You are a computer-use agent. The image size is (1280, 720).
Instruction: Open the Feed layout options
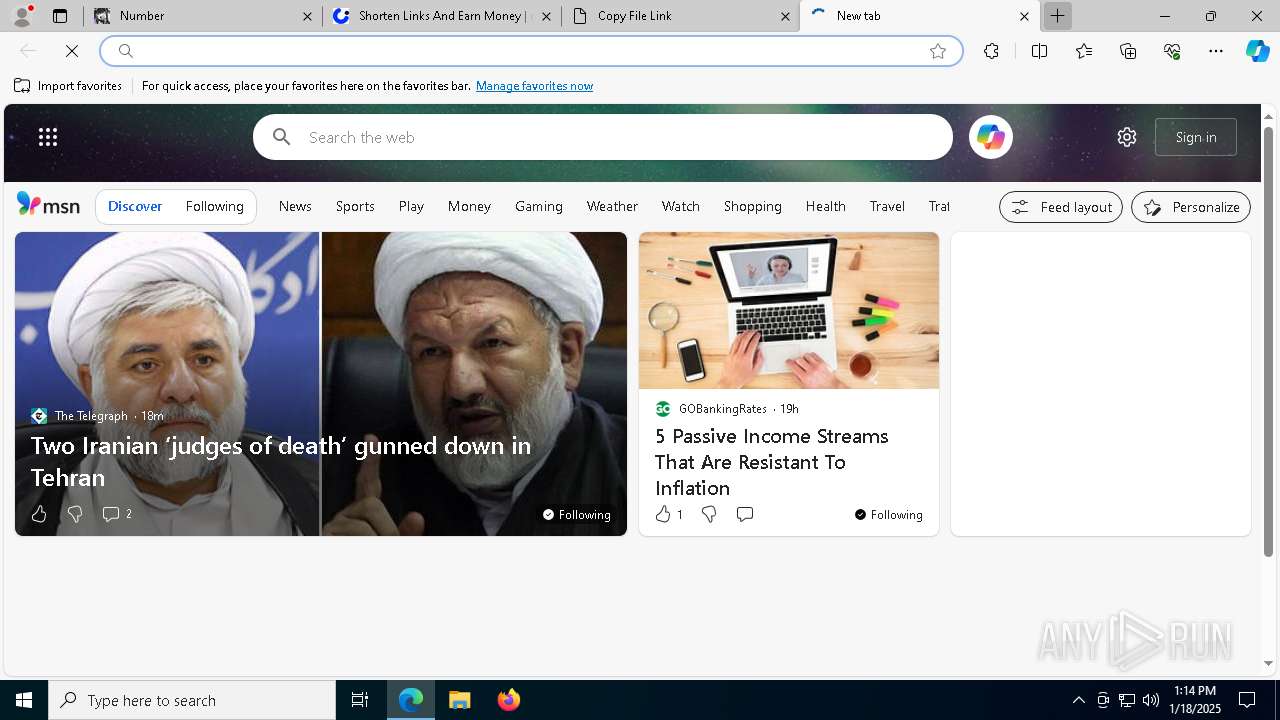click(x=1061, y=207)
